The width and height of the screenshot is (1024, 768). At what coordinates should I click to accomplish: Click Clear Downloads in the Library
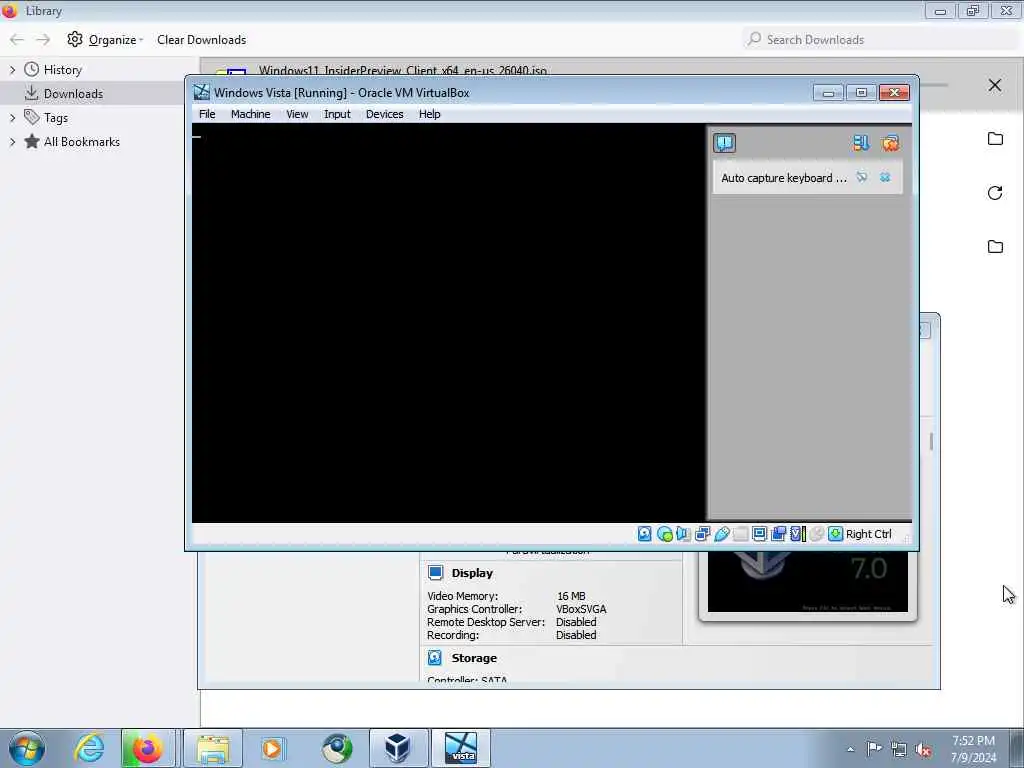click(x=201, y=40)
